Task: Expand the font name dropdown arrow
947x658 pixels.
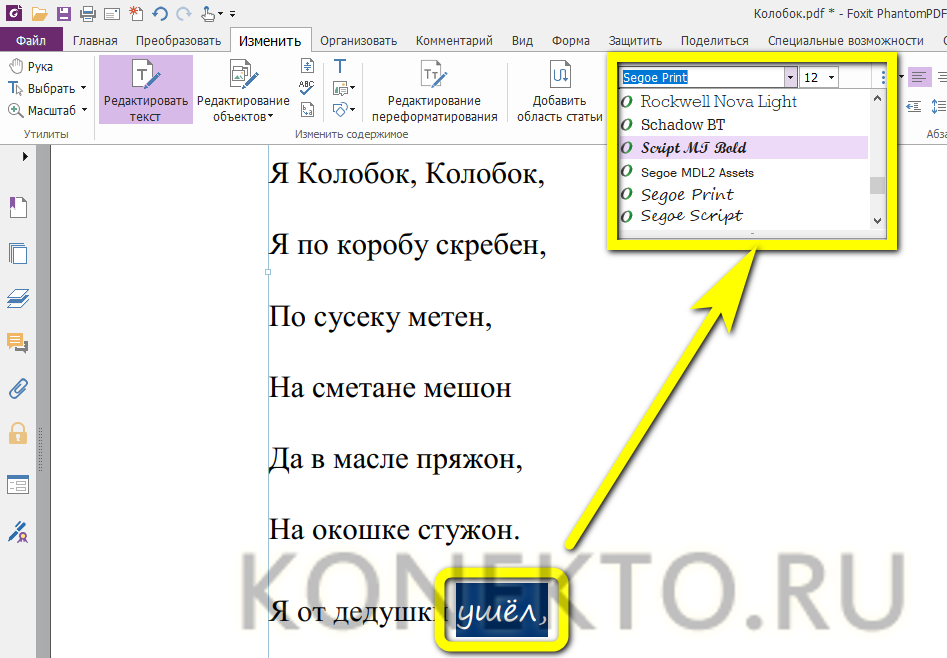Action: pos(790,77)
